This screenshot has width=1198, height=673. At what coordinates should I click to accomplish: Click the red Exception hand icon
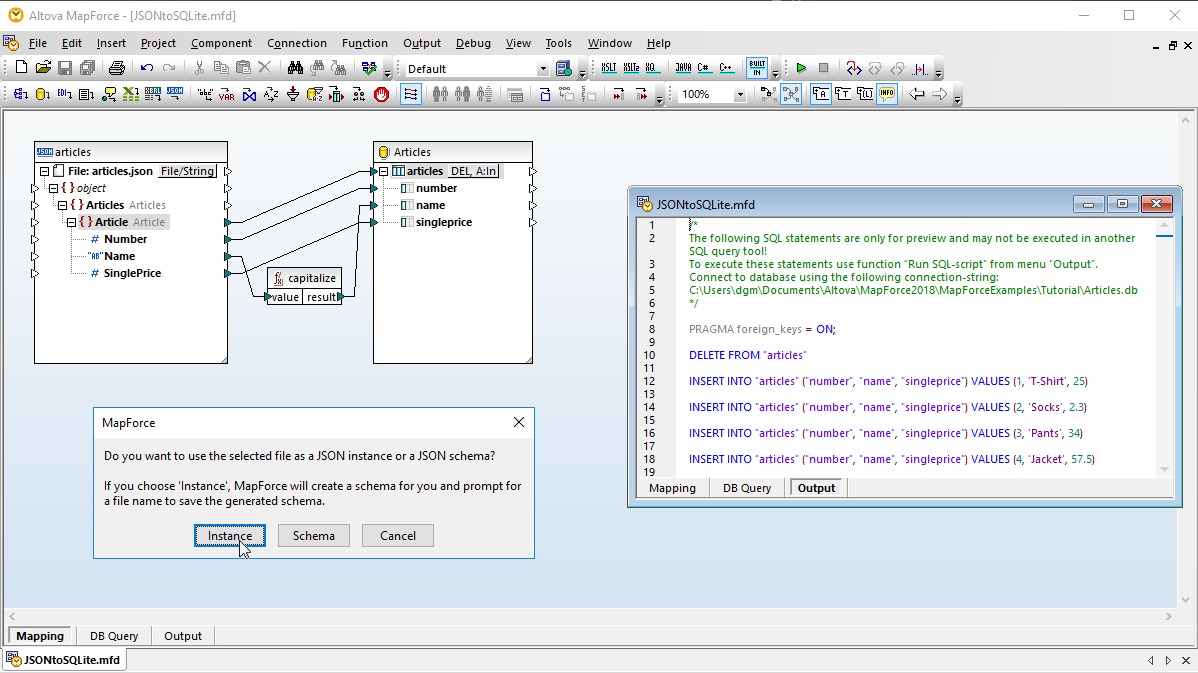point(381,94)
